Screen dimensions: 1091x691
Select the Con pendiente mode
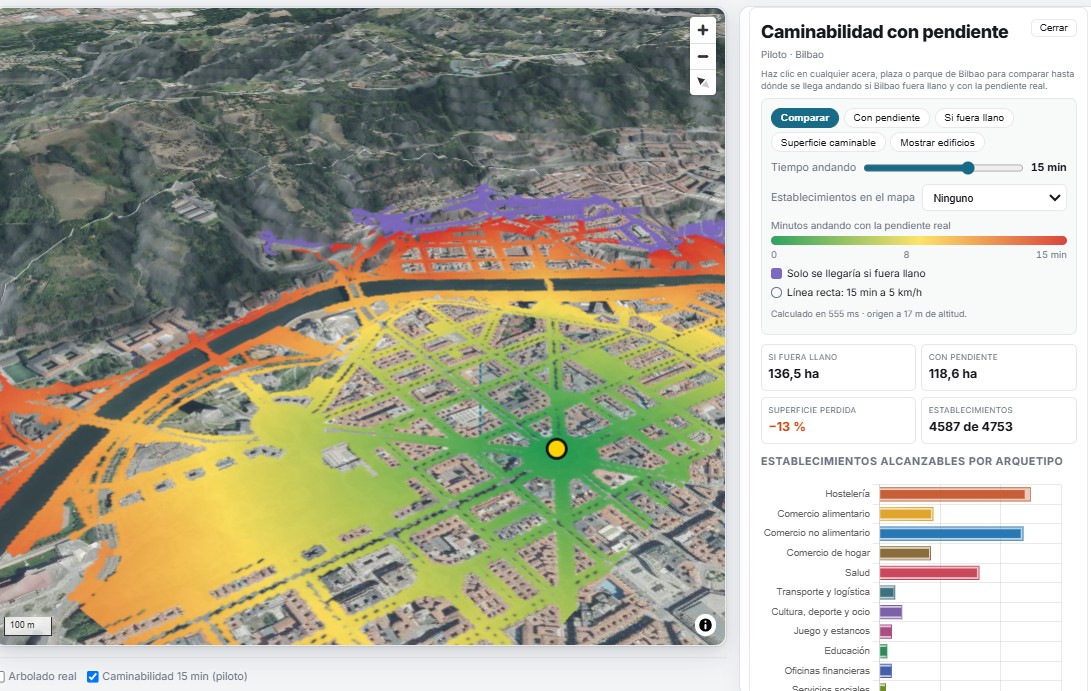pos(886,118)
